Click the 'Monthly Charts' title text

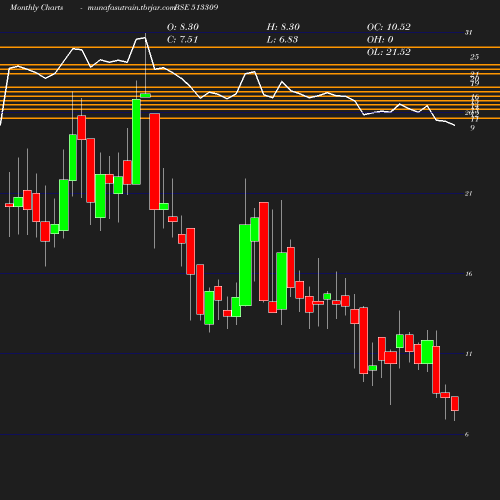(x=36, y=8)
